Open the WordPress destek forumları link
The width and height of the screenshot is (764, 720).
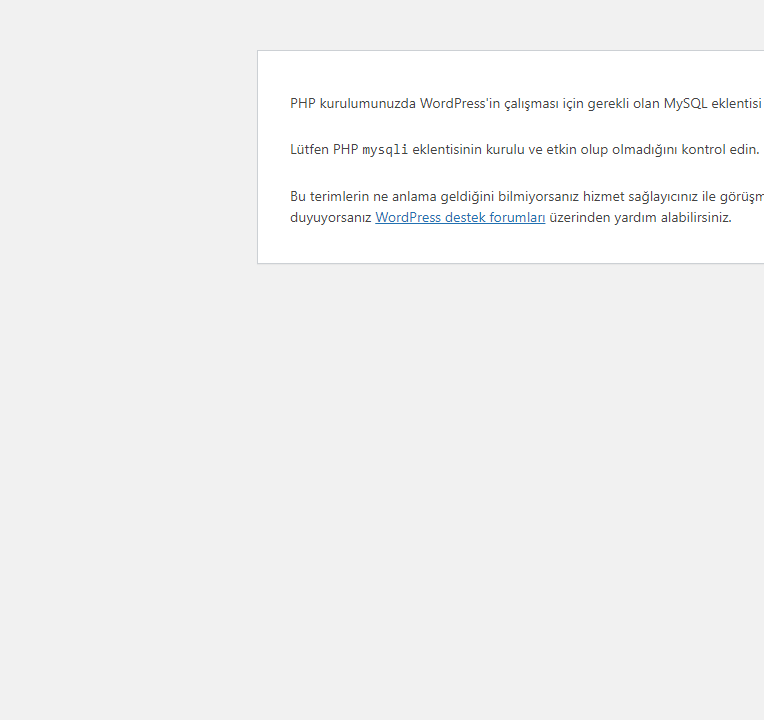(460, 217)
